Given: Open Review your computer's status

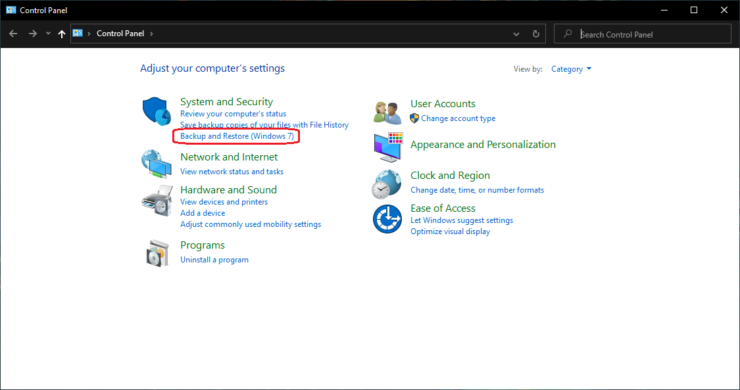Looking at the screenshot, I should 233,114.
